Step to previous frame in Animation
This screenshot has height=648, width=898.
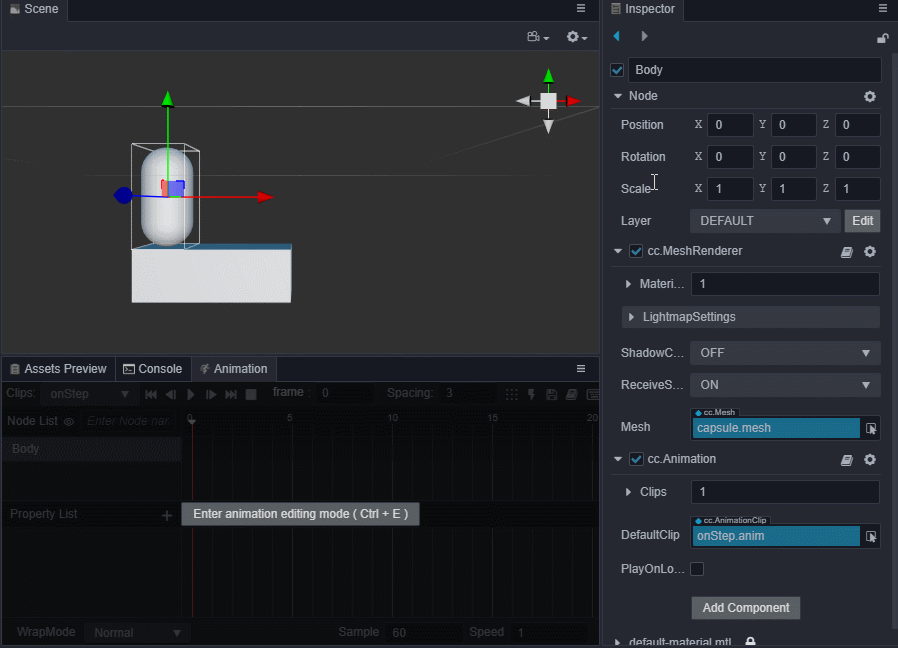(171, 394)
